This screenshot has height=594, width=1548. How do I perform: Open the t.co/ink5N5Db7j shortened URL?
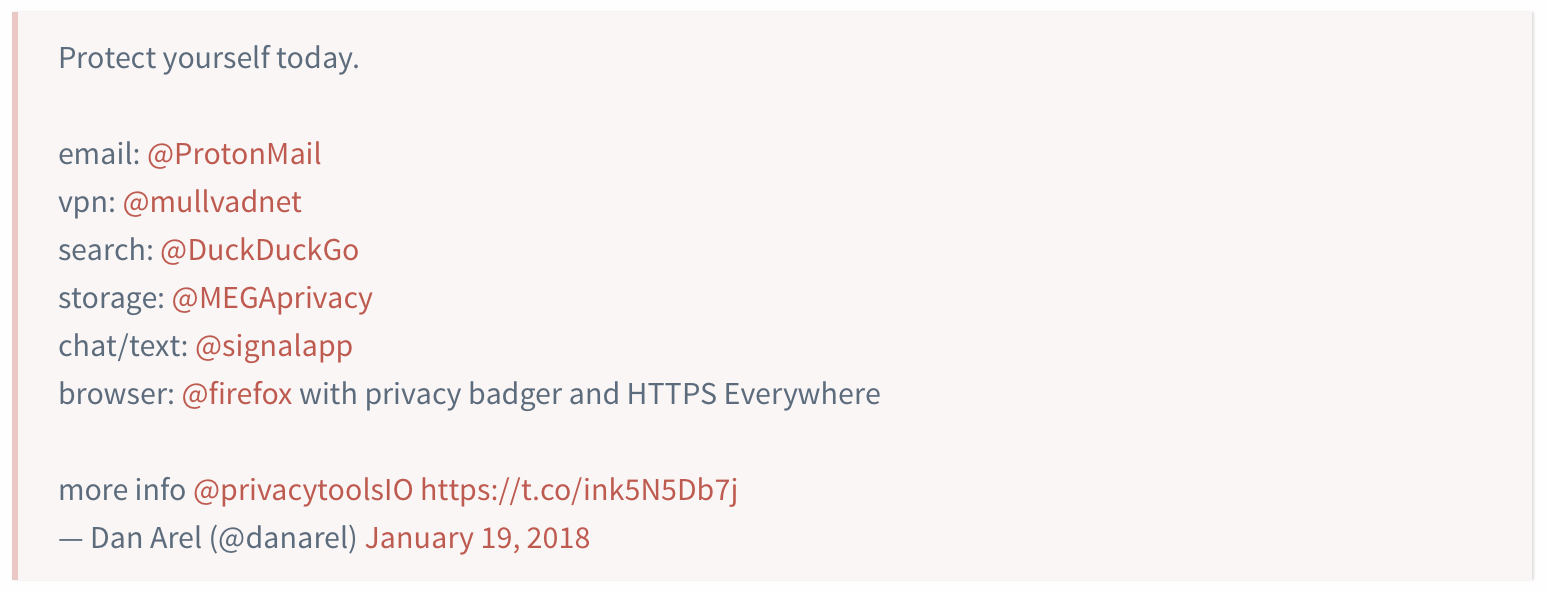click(x=579, y=490)
